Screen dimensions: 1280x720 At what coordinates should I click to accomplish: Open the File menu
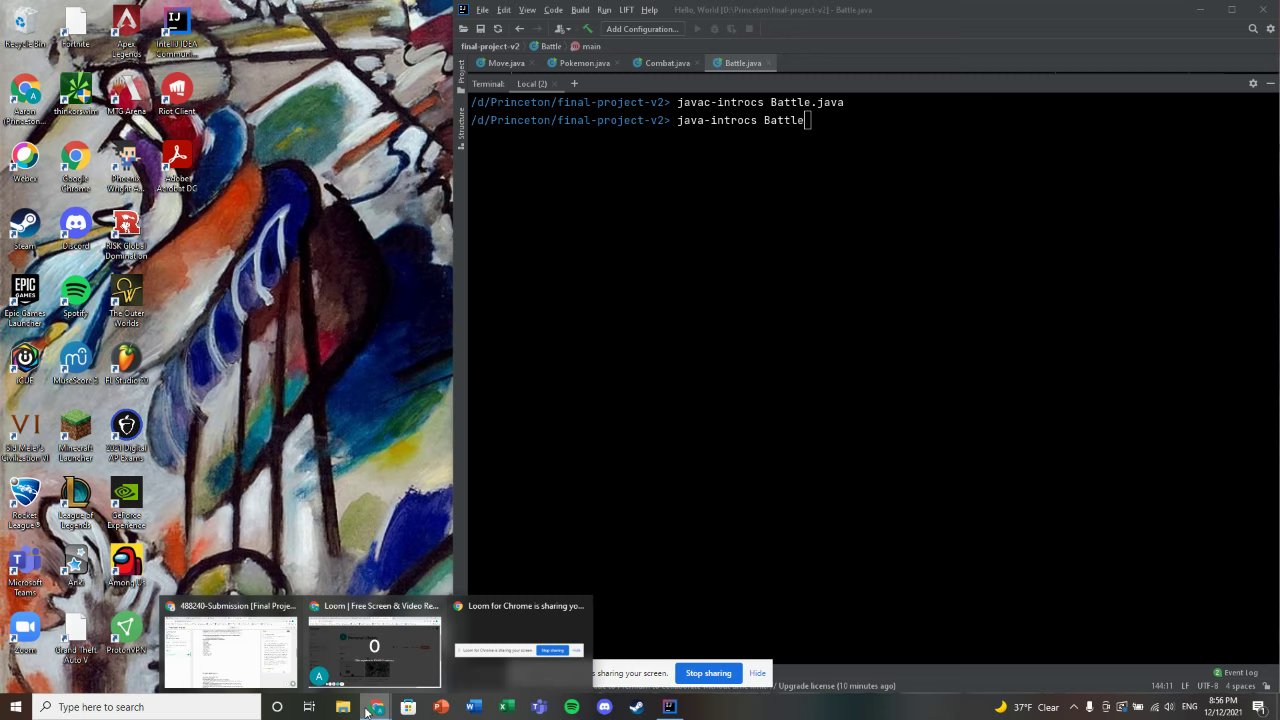482,10
